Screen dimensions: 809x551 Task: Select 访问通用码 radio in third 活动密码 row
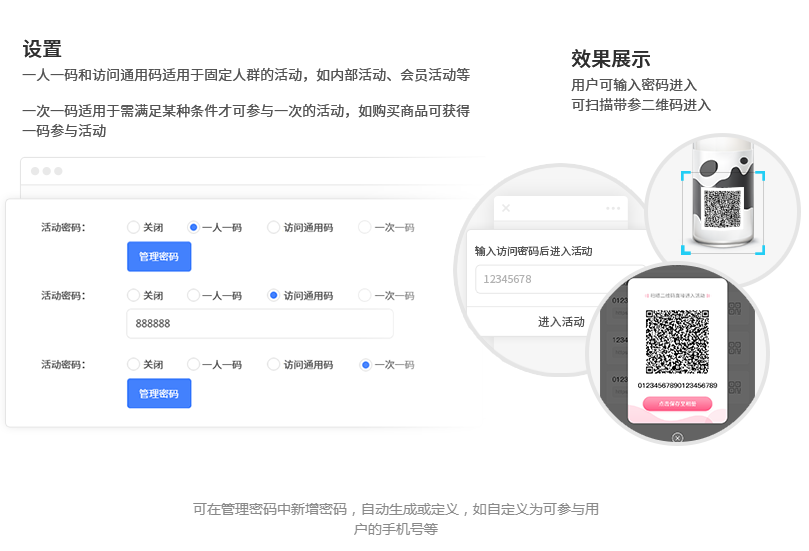[x=273, y=364]
